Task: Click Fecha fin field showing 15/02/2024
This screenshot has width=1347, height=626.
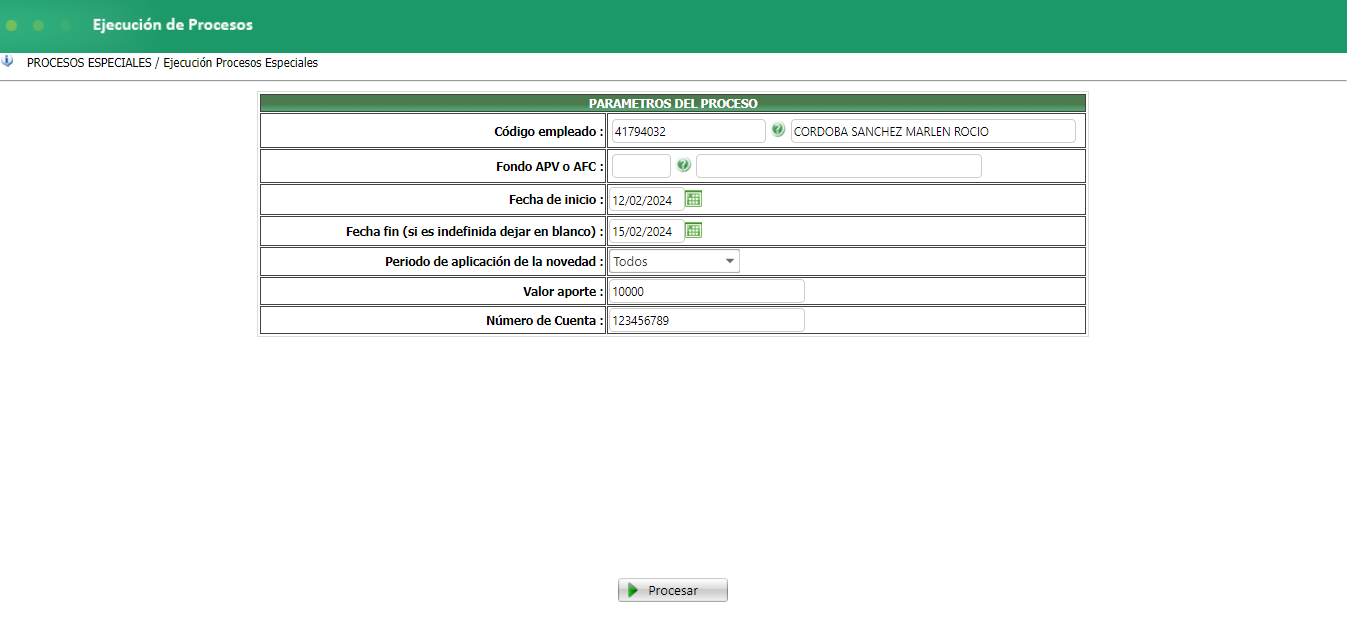Action: click(647, 231)
